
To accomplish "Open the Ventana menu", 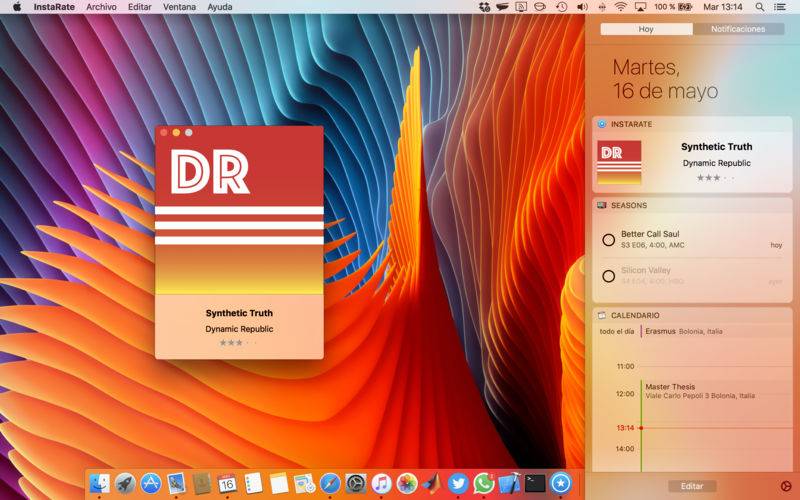I will click(x=179, y=7).
